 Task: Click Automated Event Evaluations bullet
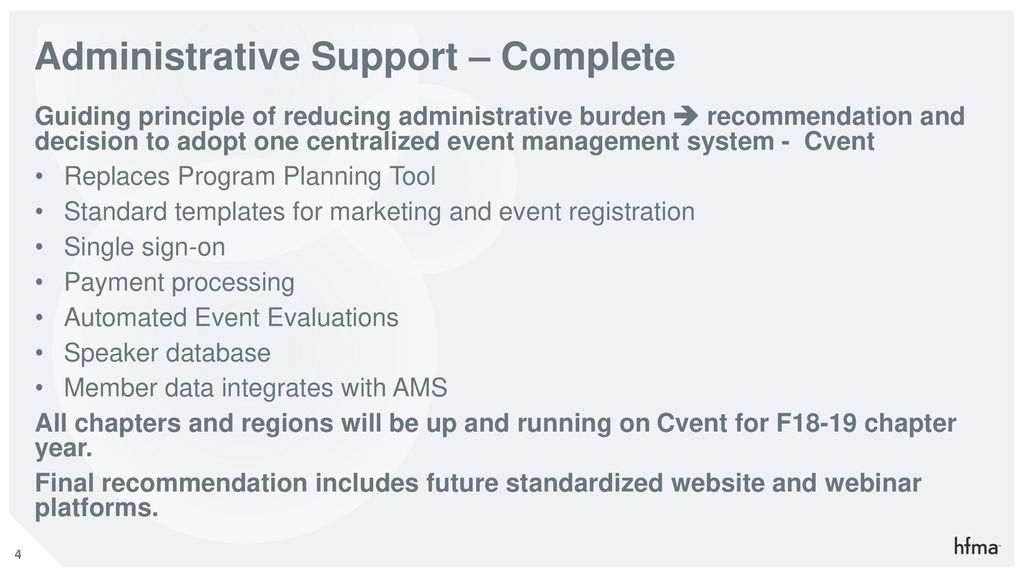point(231,317)
